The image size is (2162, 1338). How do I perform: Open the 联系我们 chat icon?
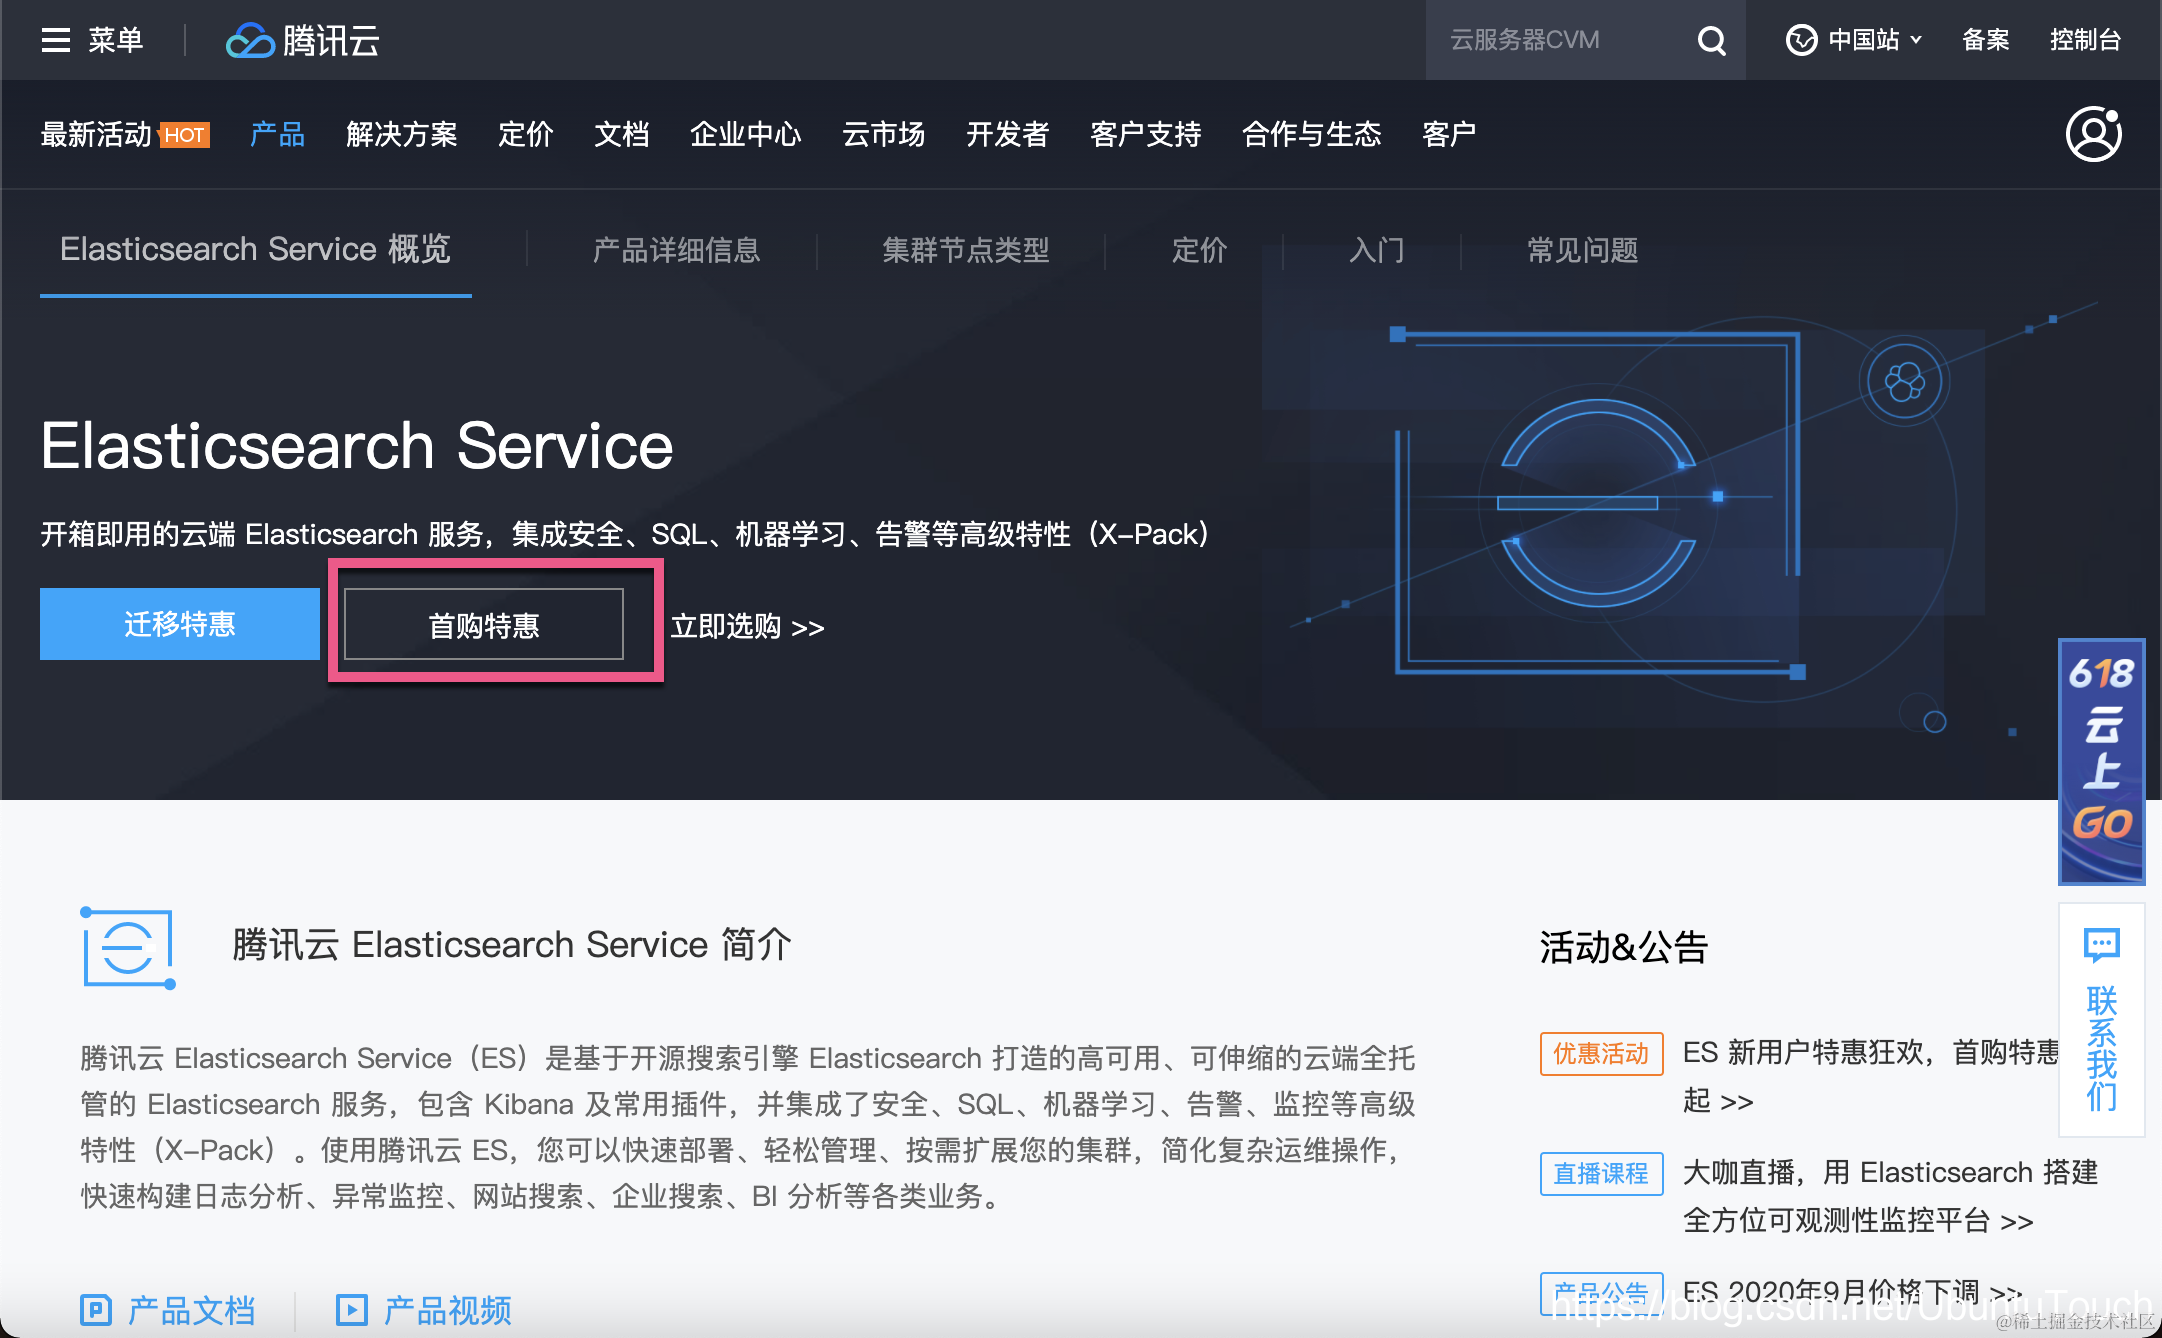pos(2101,944)
